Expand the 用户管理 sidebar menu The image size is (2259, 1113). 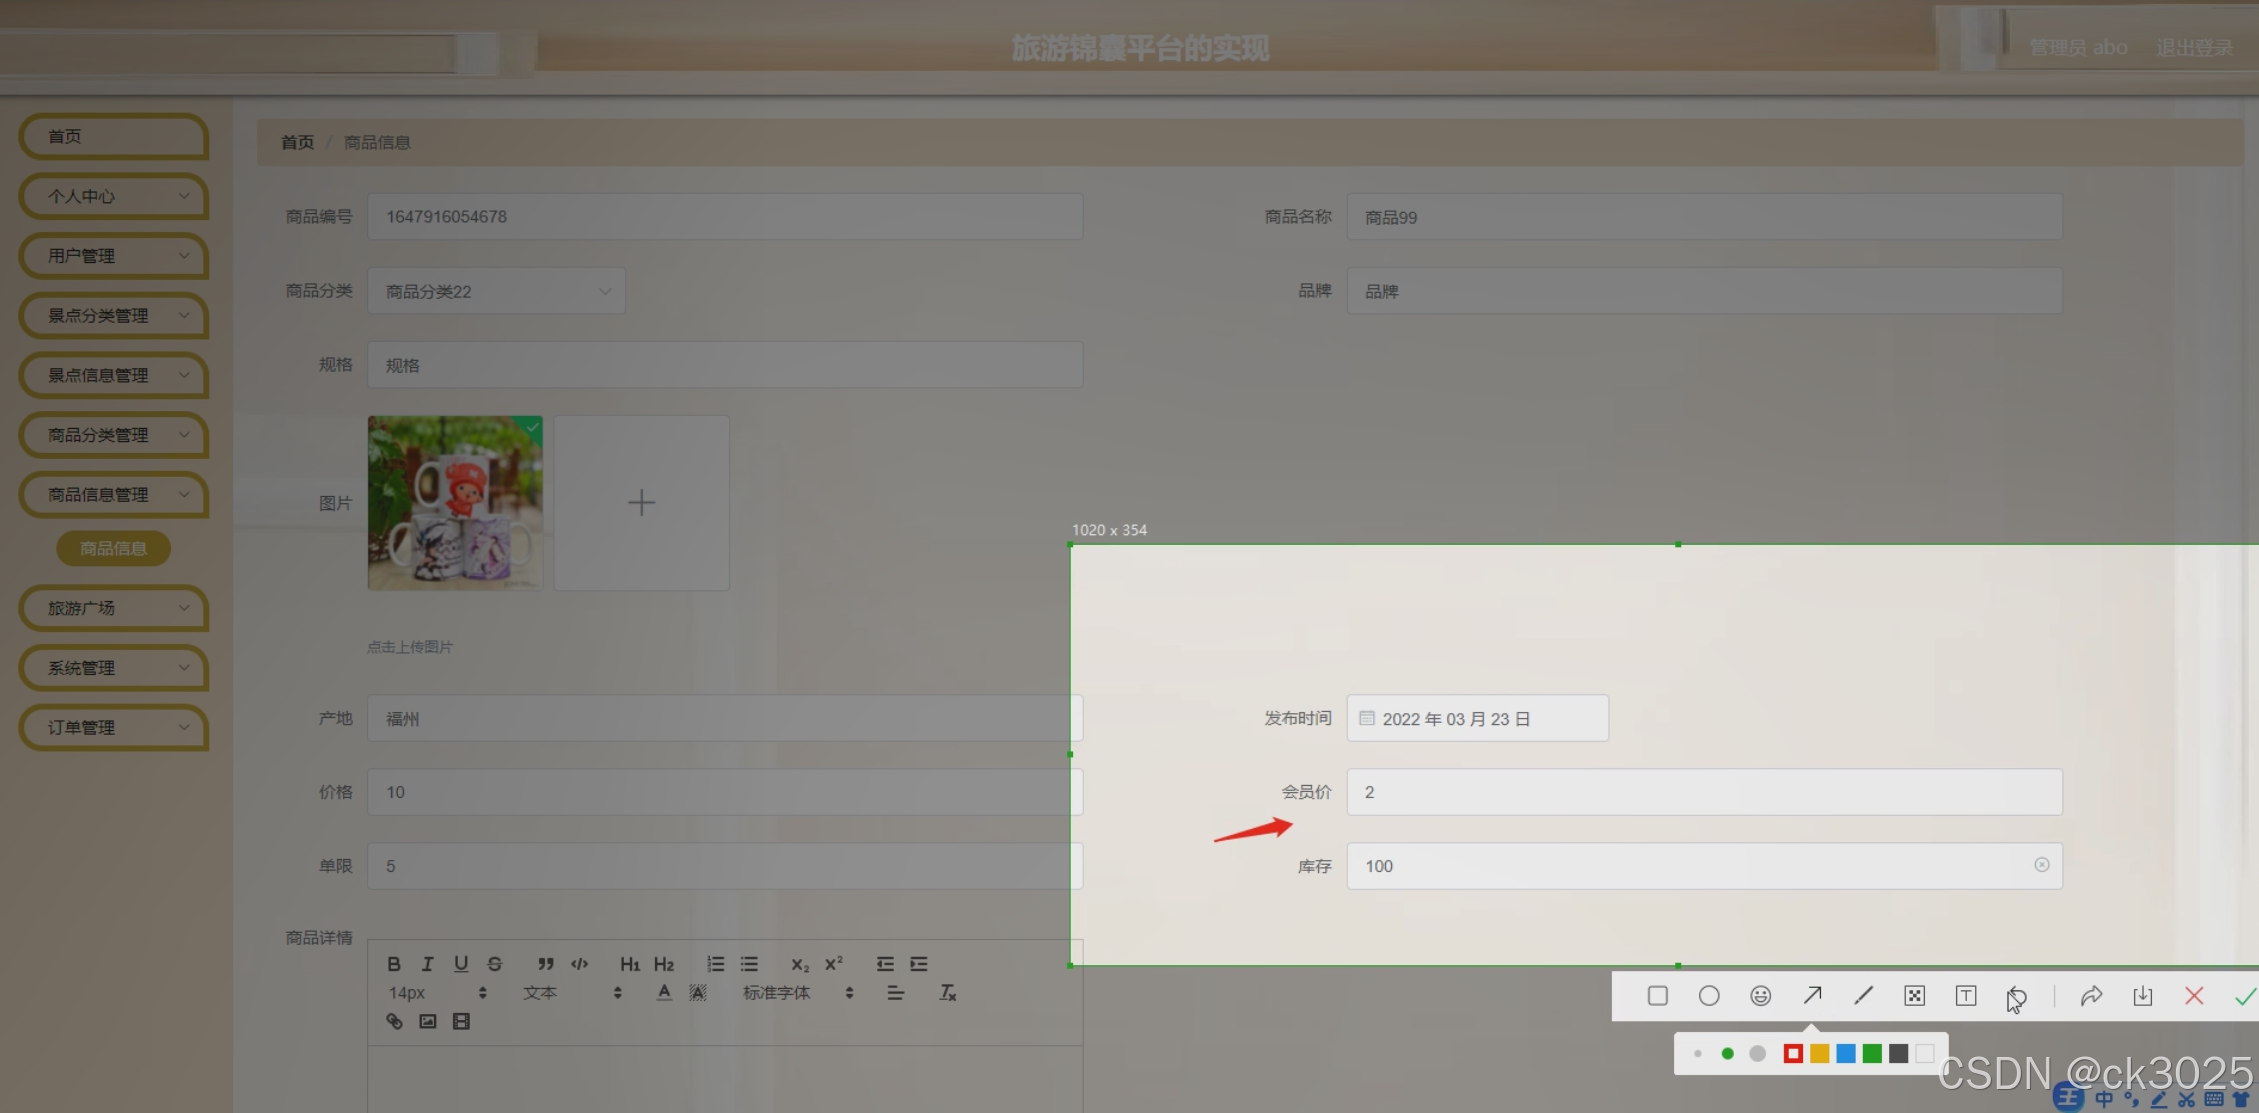point(114,256)
